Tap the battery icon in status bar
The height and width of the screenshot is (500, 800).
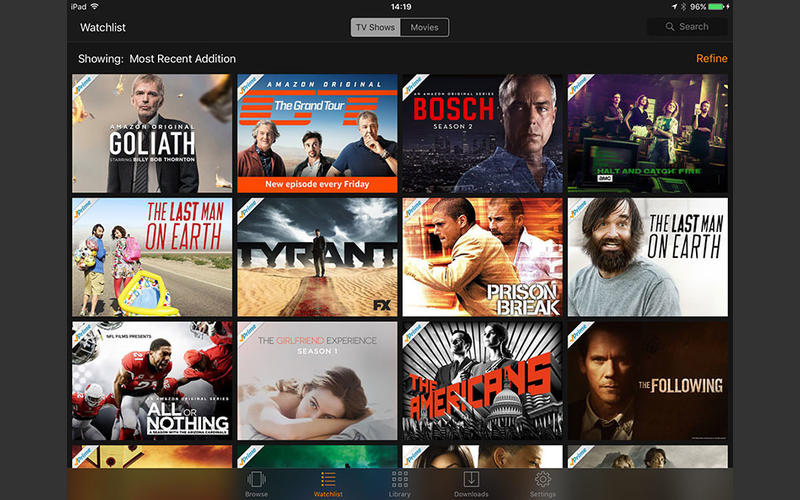[717, 7]
